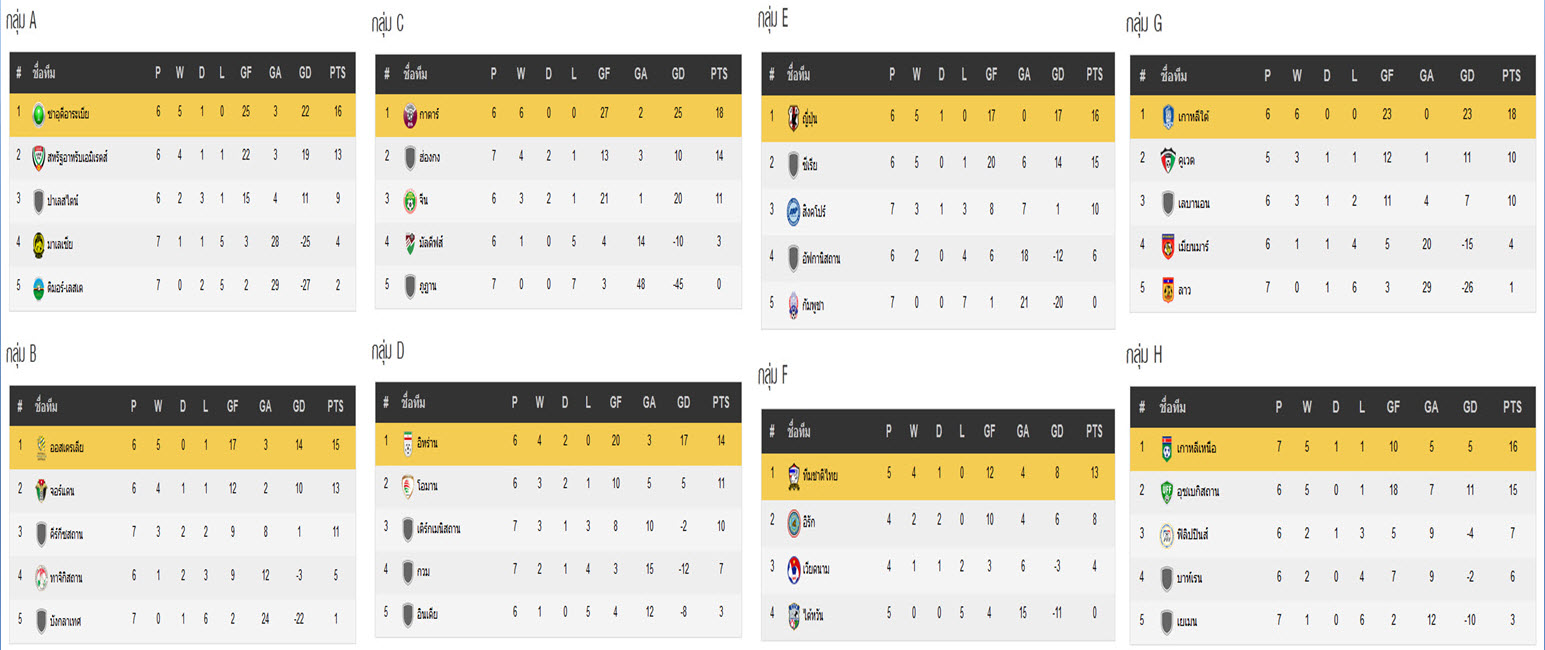
Task: Click the Maldives crest in Group C
Action: point(409,242)
